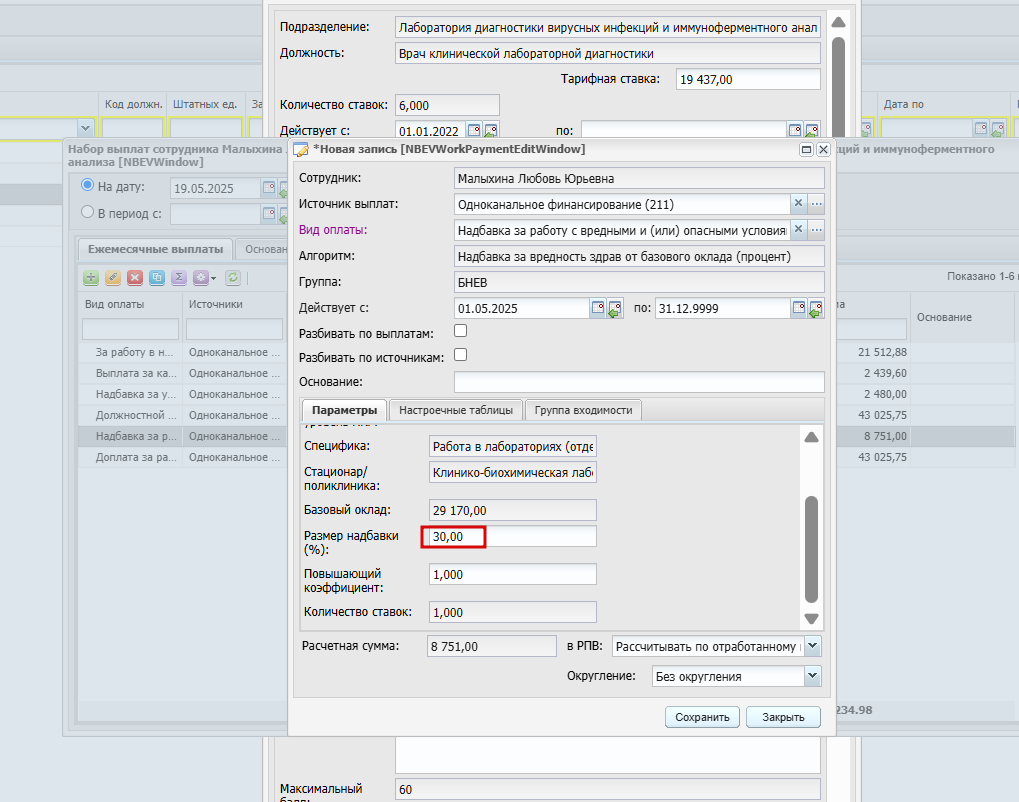Toggle the Разбивать по источникам checkbox
This screenshot has width=1019, height=802.
click(x=461, y=355)
